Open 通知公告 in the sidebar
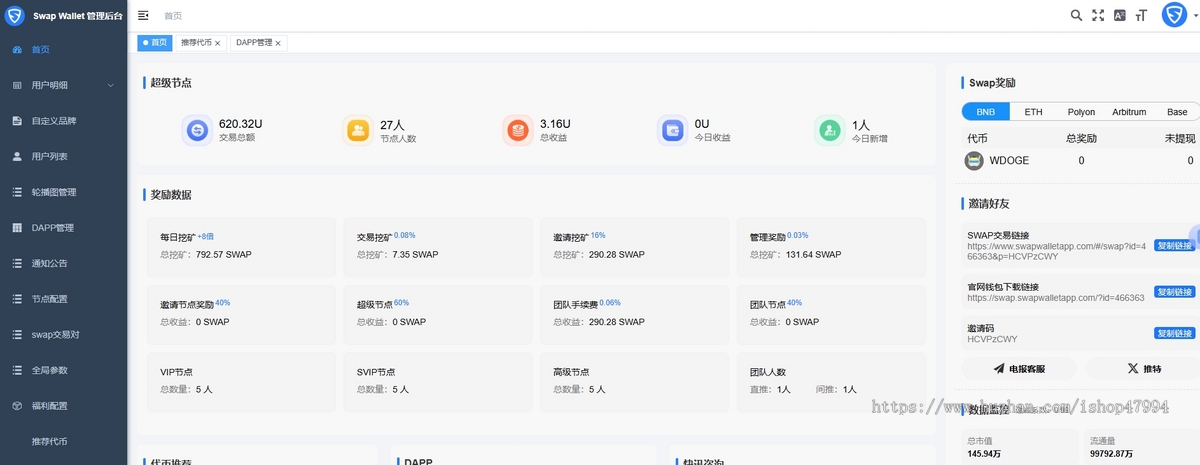 coord(63,263)
